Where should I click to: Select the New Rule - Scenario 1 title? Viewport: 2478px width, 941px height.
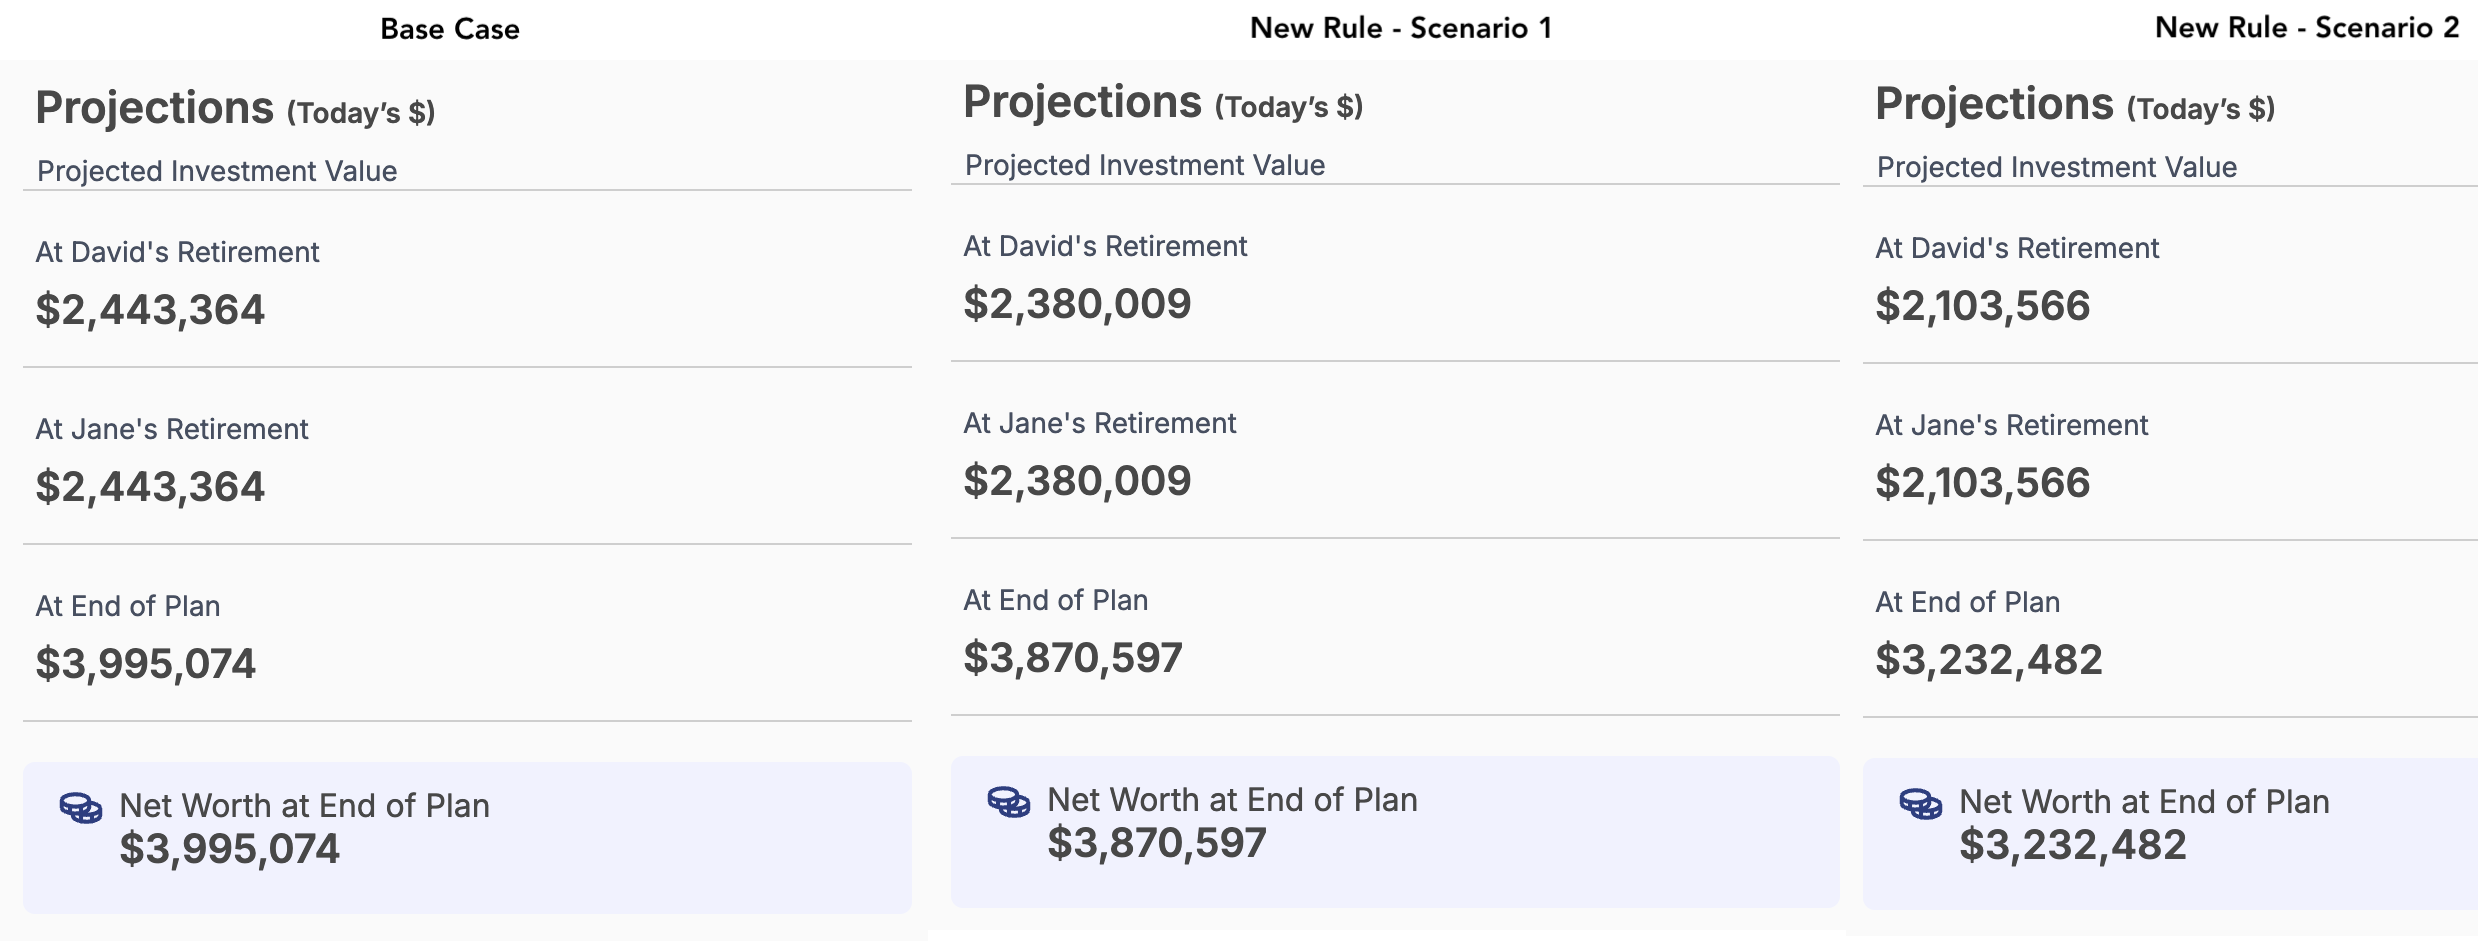pos(1400,28)
